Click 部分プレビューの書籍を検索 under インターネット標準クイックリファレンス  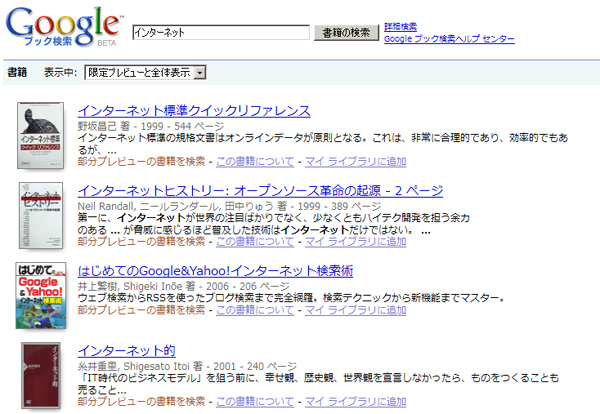[142, 161]
